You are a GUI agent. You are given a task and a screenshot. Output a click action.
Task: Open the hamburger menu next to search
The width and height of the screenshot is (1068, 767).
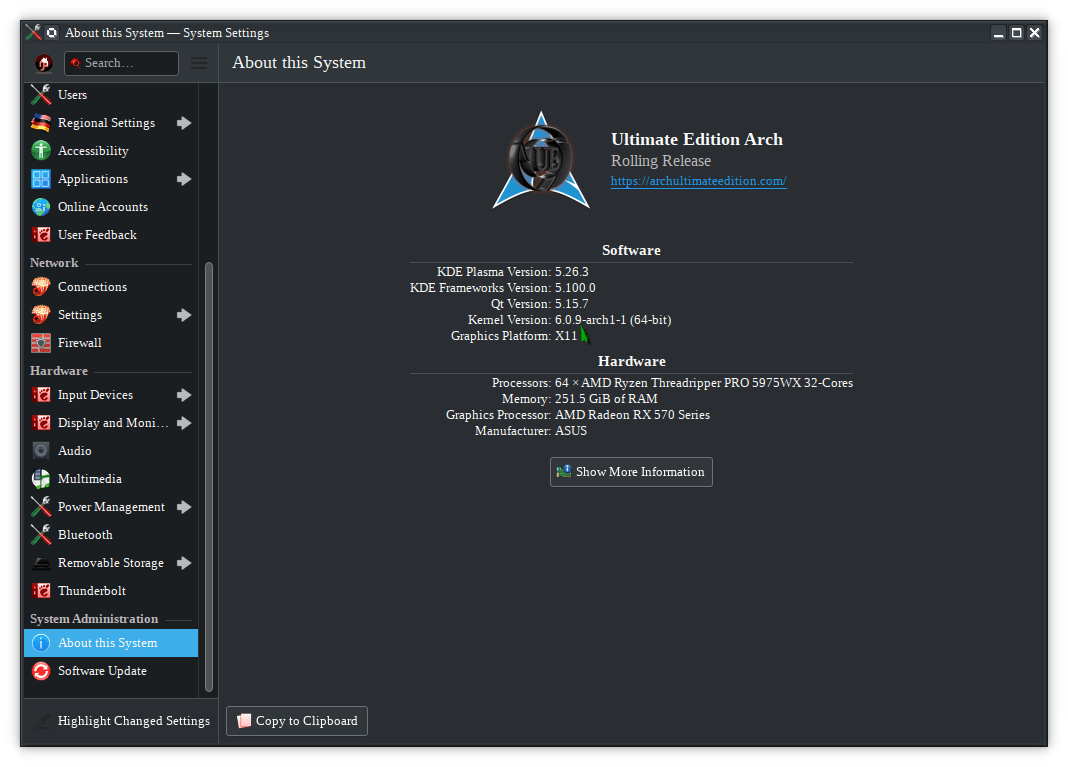click(199, 63)
